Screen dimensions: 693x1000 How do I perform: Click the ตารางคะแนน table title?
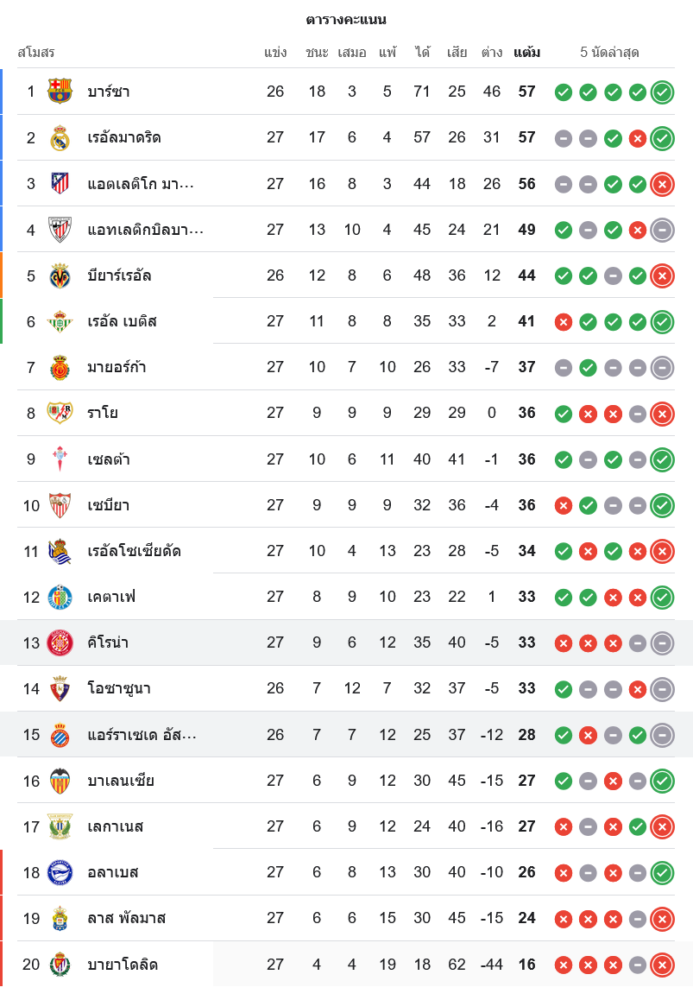[x=346, y=20]
